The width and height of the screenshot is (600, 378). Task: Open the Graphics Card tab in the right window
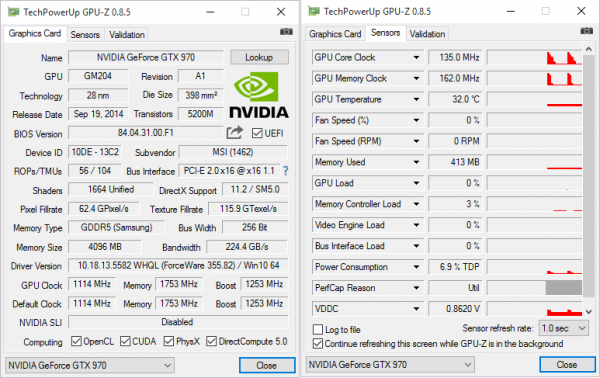[x=335, y=34]
